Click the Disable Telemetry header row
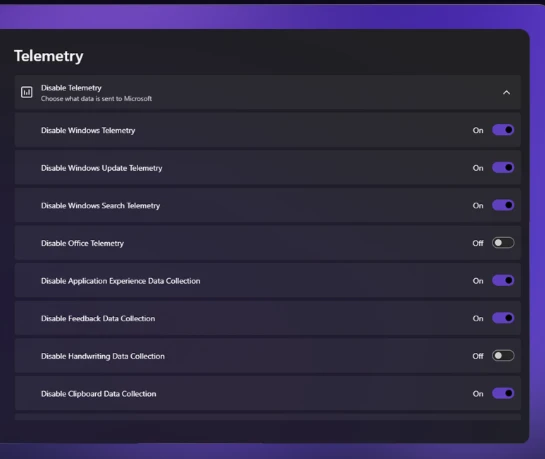Screen dimensions: 545x459 [x=268, y=92]
